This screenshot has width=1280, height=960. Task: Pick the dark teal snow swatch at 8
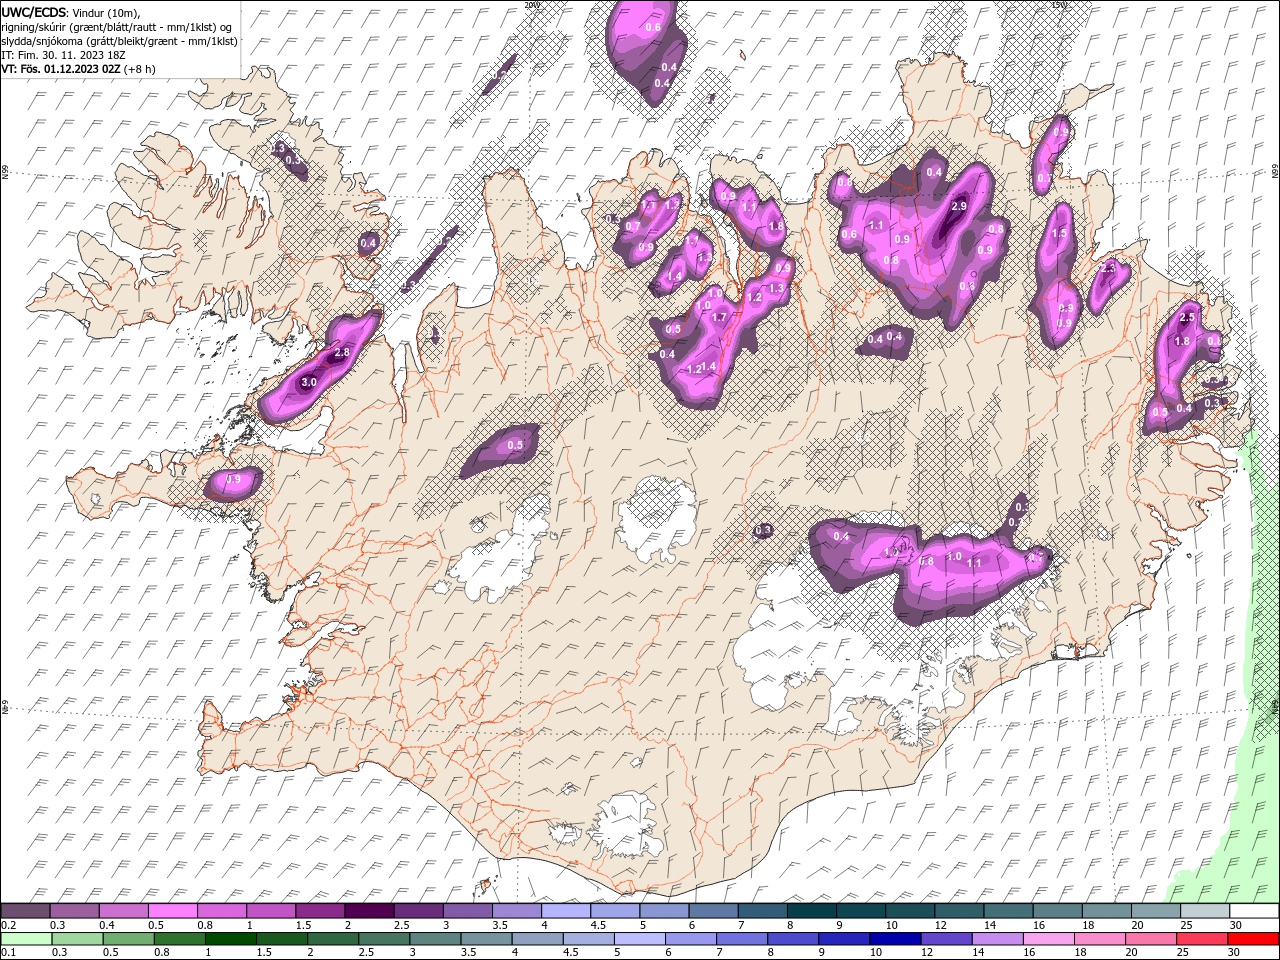[812, 911]
